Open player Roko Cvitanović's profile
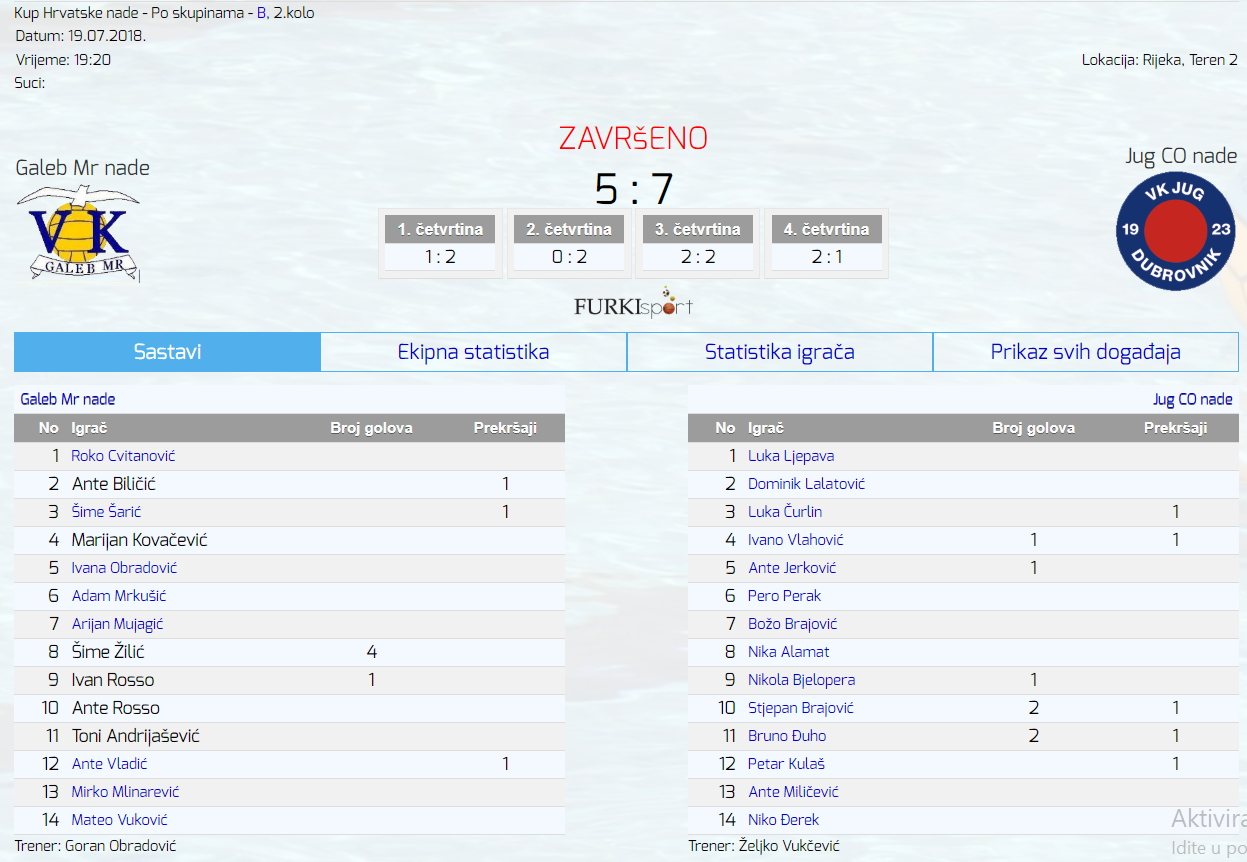The image size is (1247, 862). 123,456
